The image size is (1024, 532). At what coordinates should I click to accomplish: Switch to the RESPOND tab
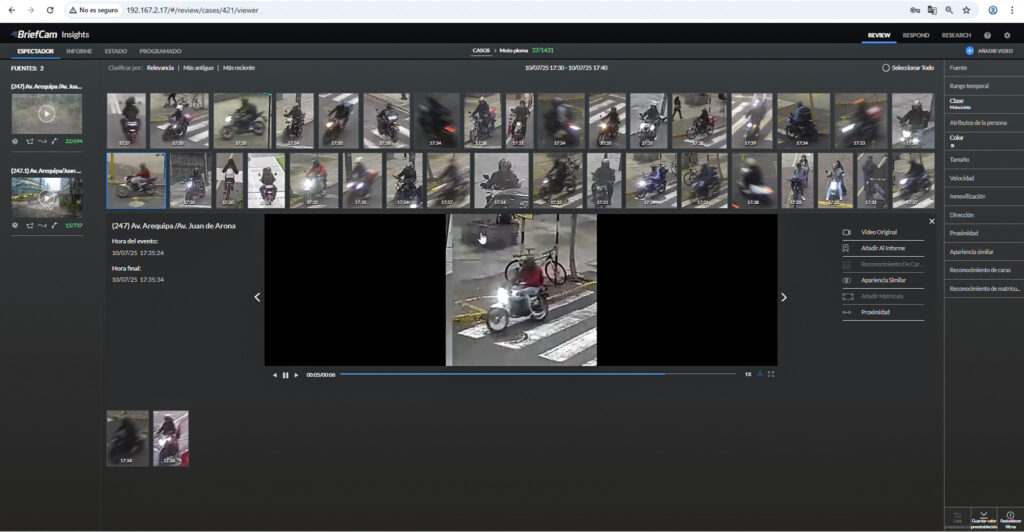[x=915, y=35]
